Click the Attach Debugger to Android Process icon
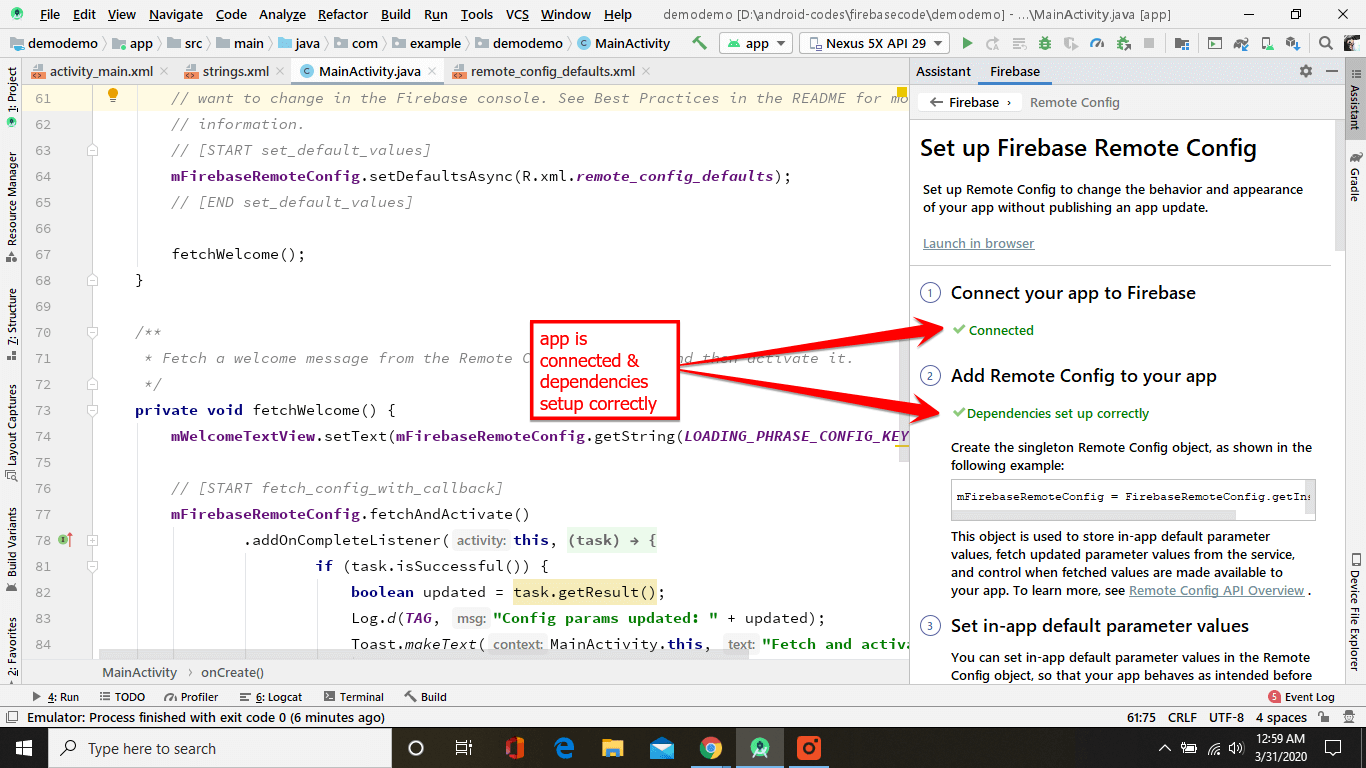 1123,43
